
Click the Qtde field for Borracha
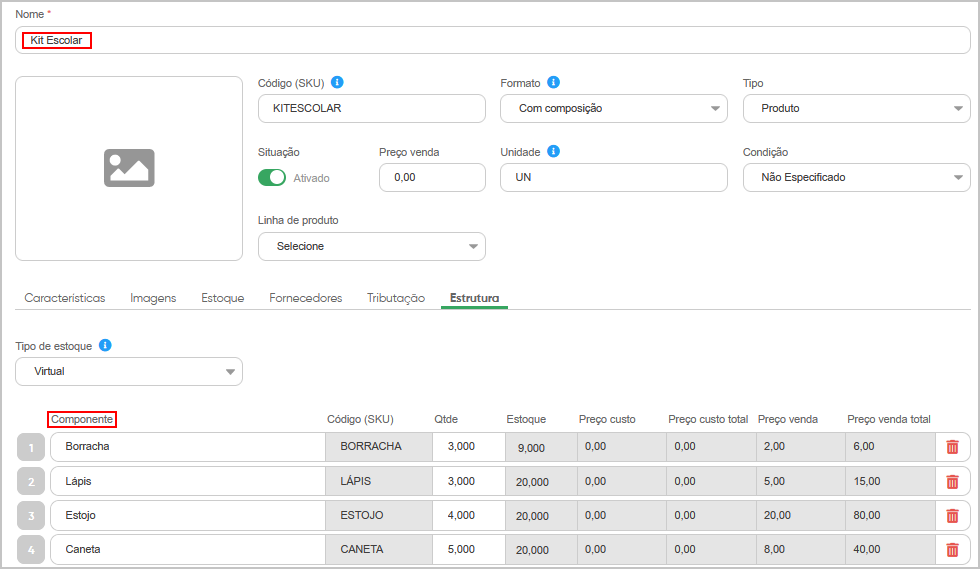click(x=468, y=446)
